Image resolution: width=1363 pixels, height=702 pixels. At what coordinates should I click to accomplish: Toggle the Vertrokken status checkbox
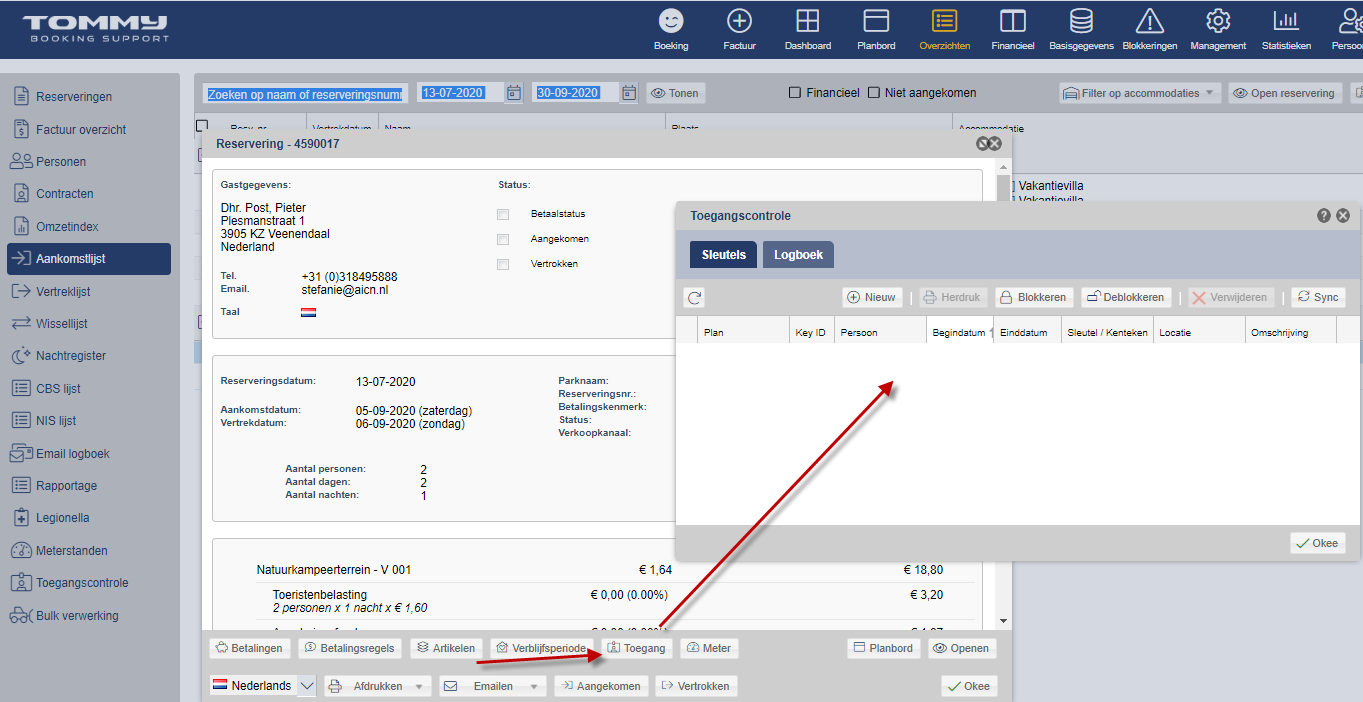point(503,264)
